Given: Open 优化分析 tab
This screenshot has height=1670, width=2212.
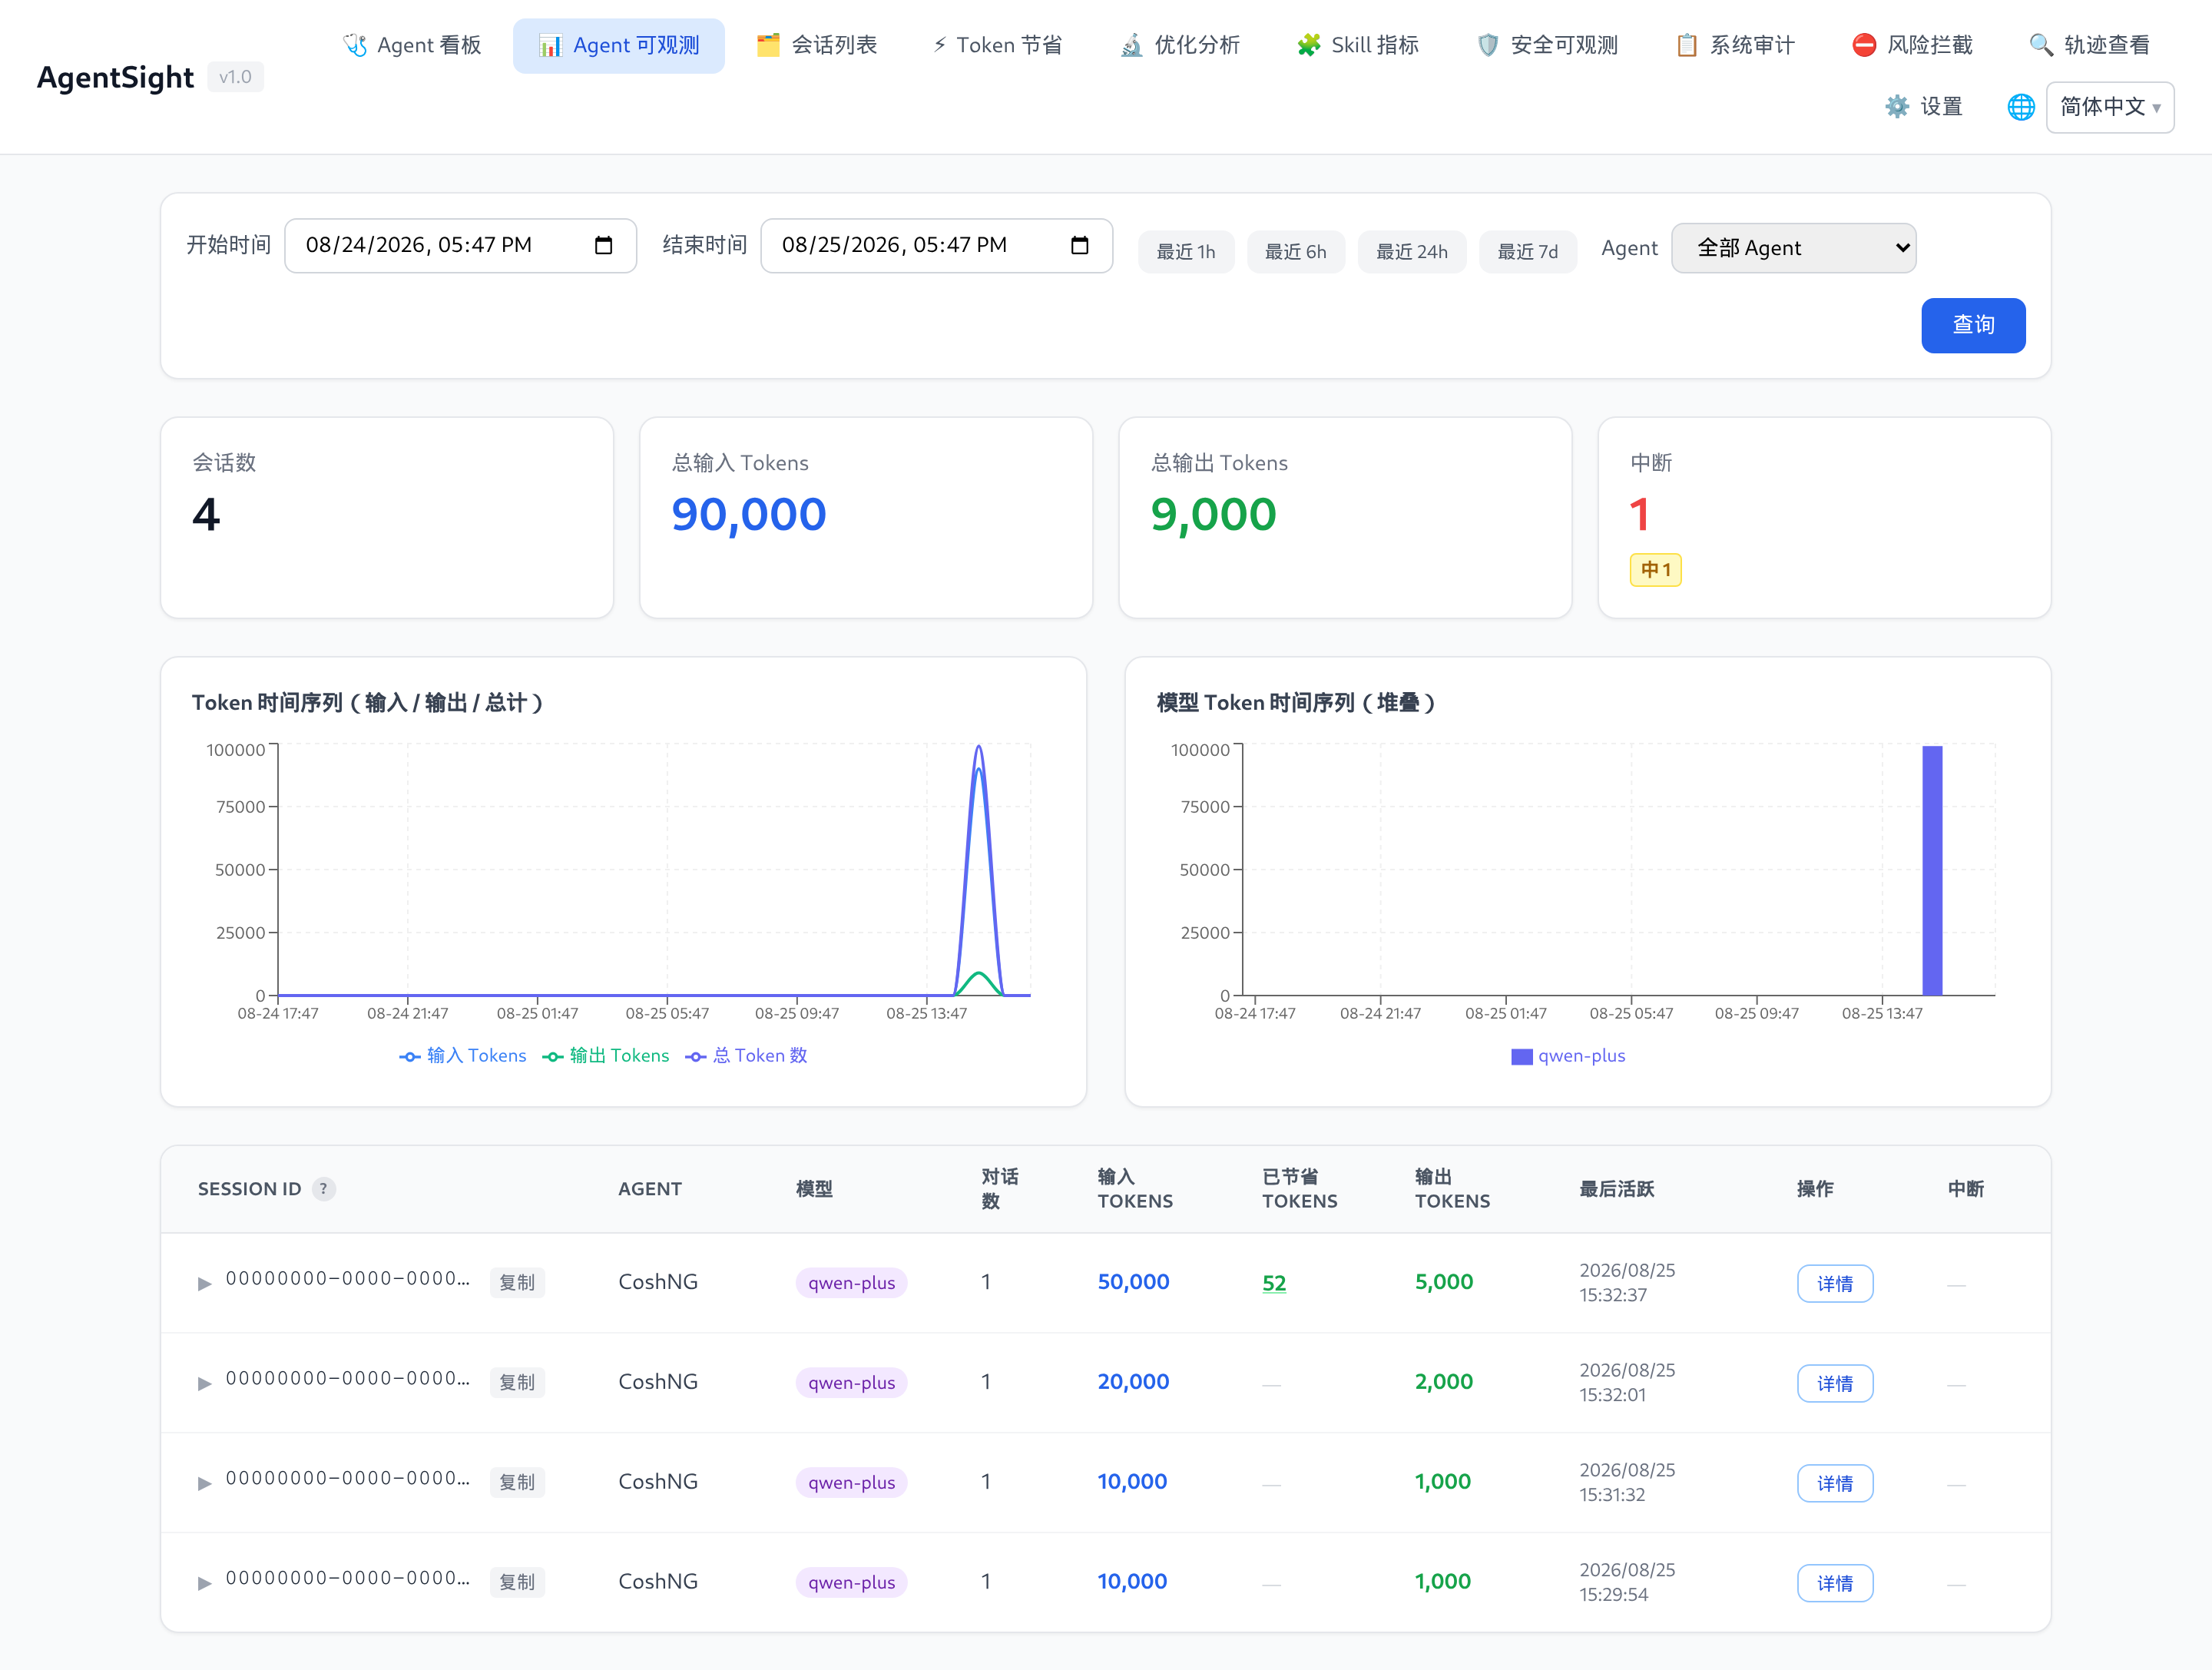Looking at the screenshot, I should 1179,45.
